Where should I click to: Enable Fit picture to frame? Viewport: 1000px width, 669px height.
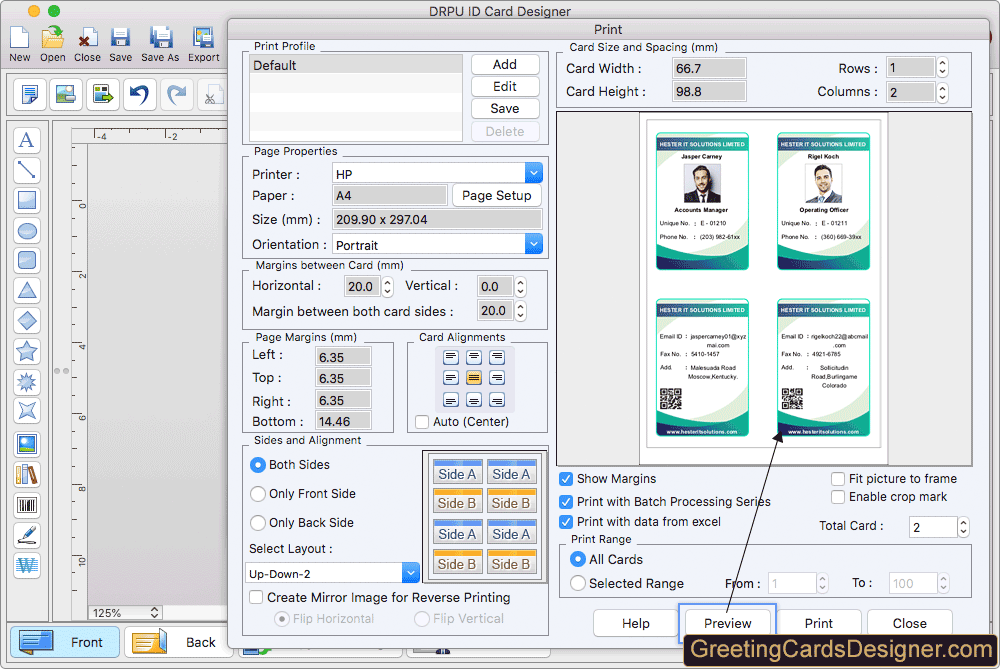tap(838, 478)
